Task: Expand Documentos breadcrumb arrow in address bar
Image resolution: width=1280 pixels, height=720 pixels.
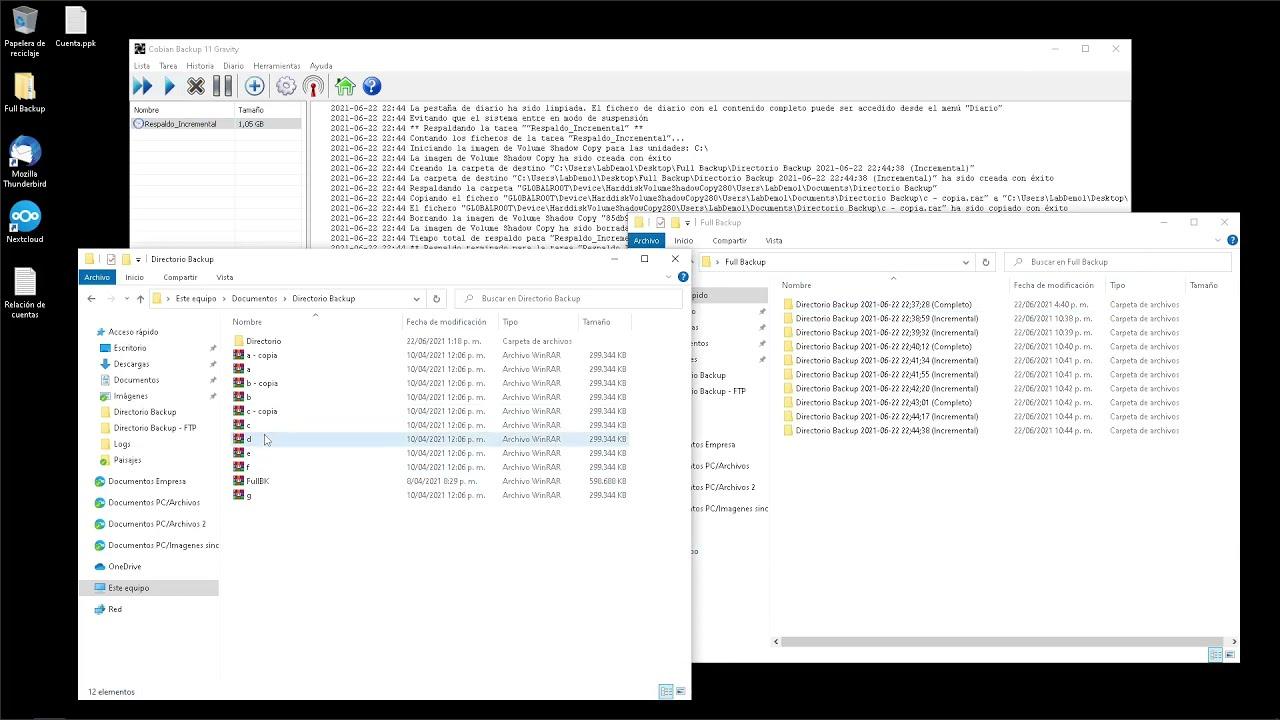Action: click(285, 298)
